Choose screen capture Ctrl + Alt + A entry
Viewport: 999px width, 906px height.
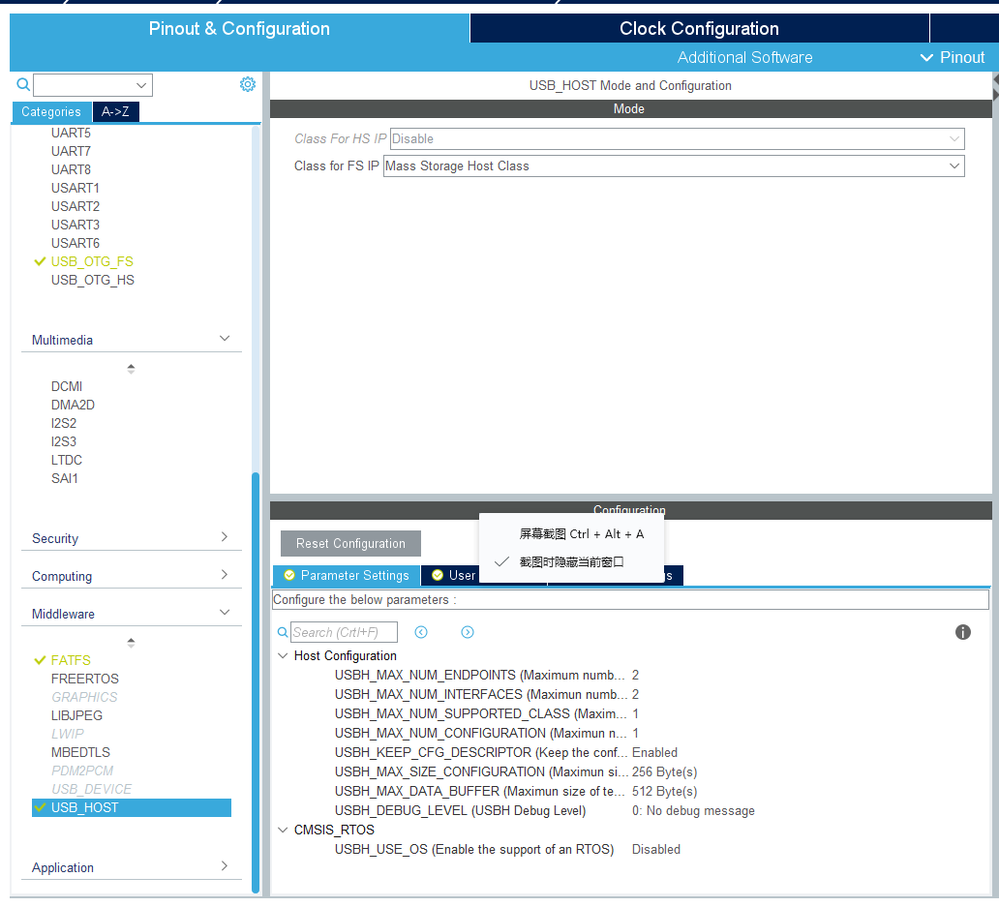[581, 534]
